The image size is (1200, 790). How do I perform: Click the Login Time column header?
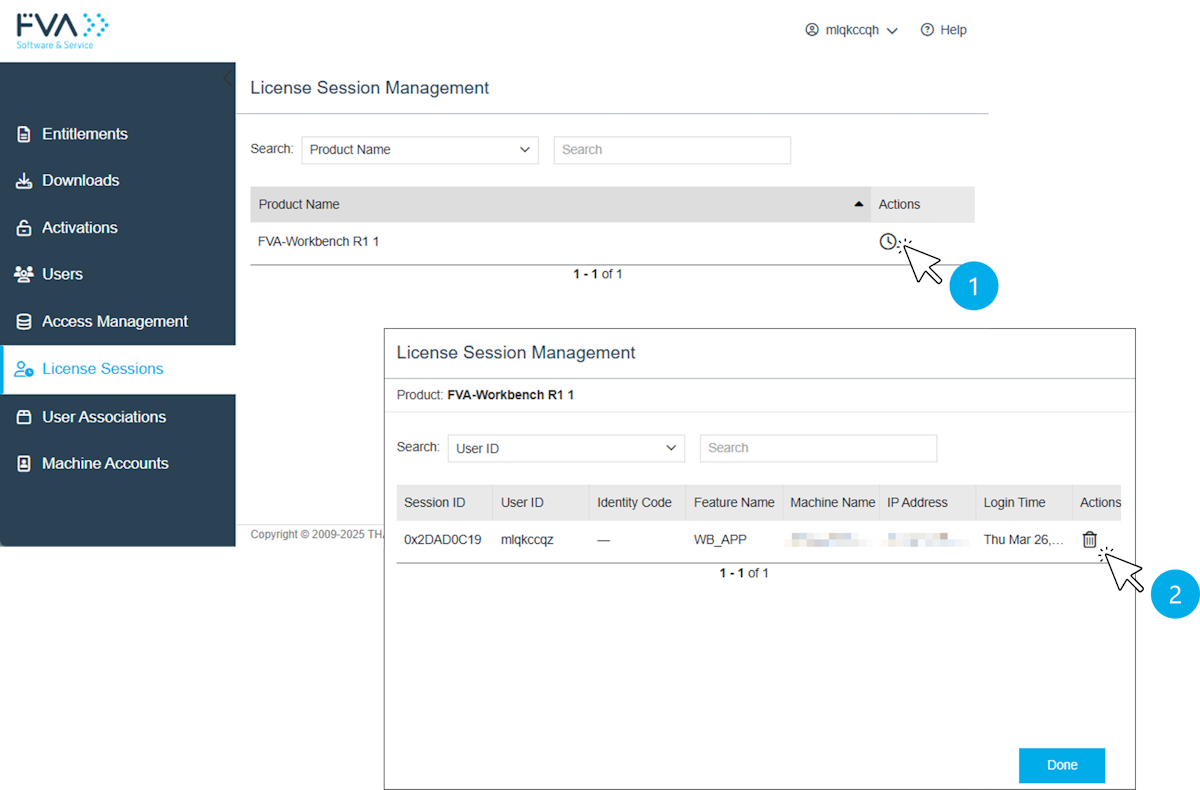point(1014,503)
